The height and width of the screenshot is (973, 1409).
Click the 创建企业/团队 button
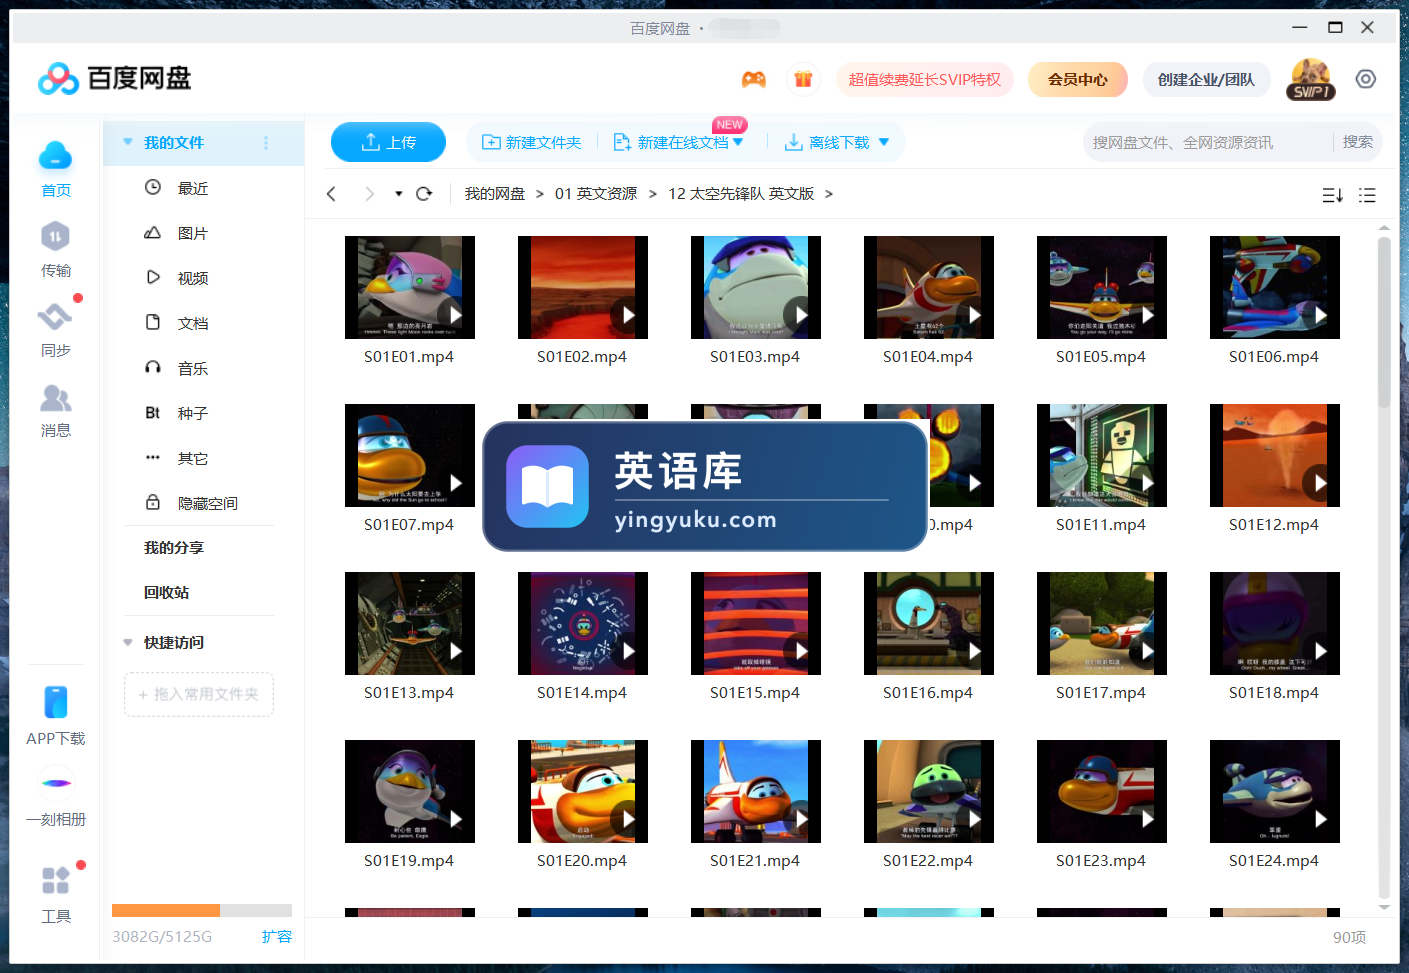(1206, 79)
